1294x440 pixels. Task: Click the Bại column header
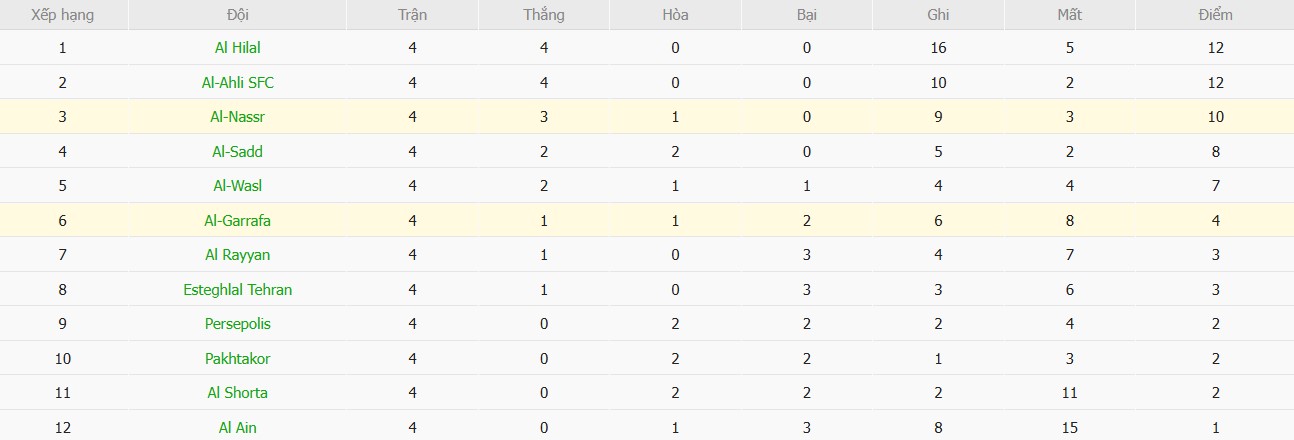806,15
